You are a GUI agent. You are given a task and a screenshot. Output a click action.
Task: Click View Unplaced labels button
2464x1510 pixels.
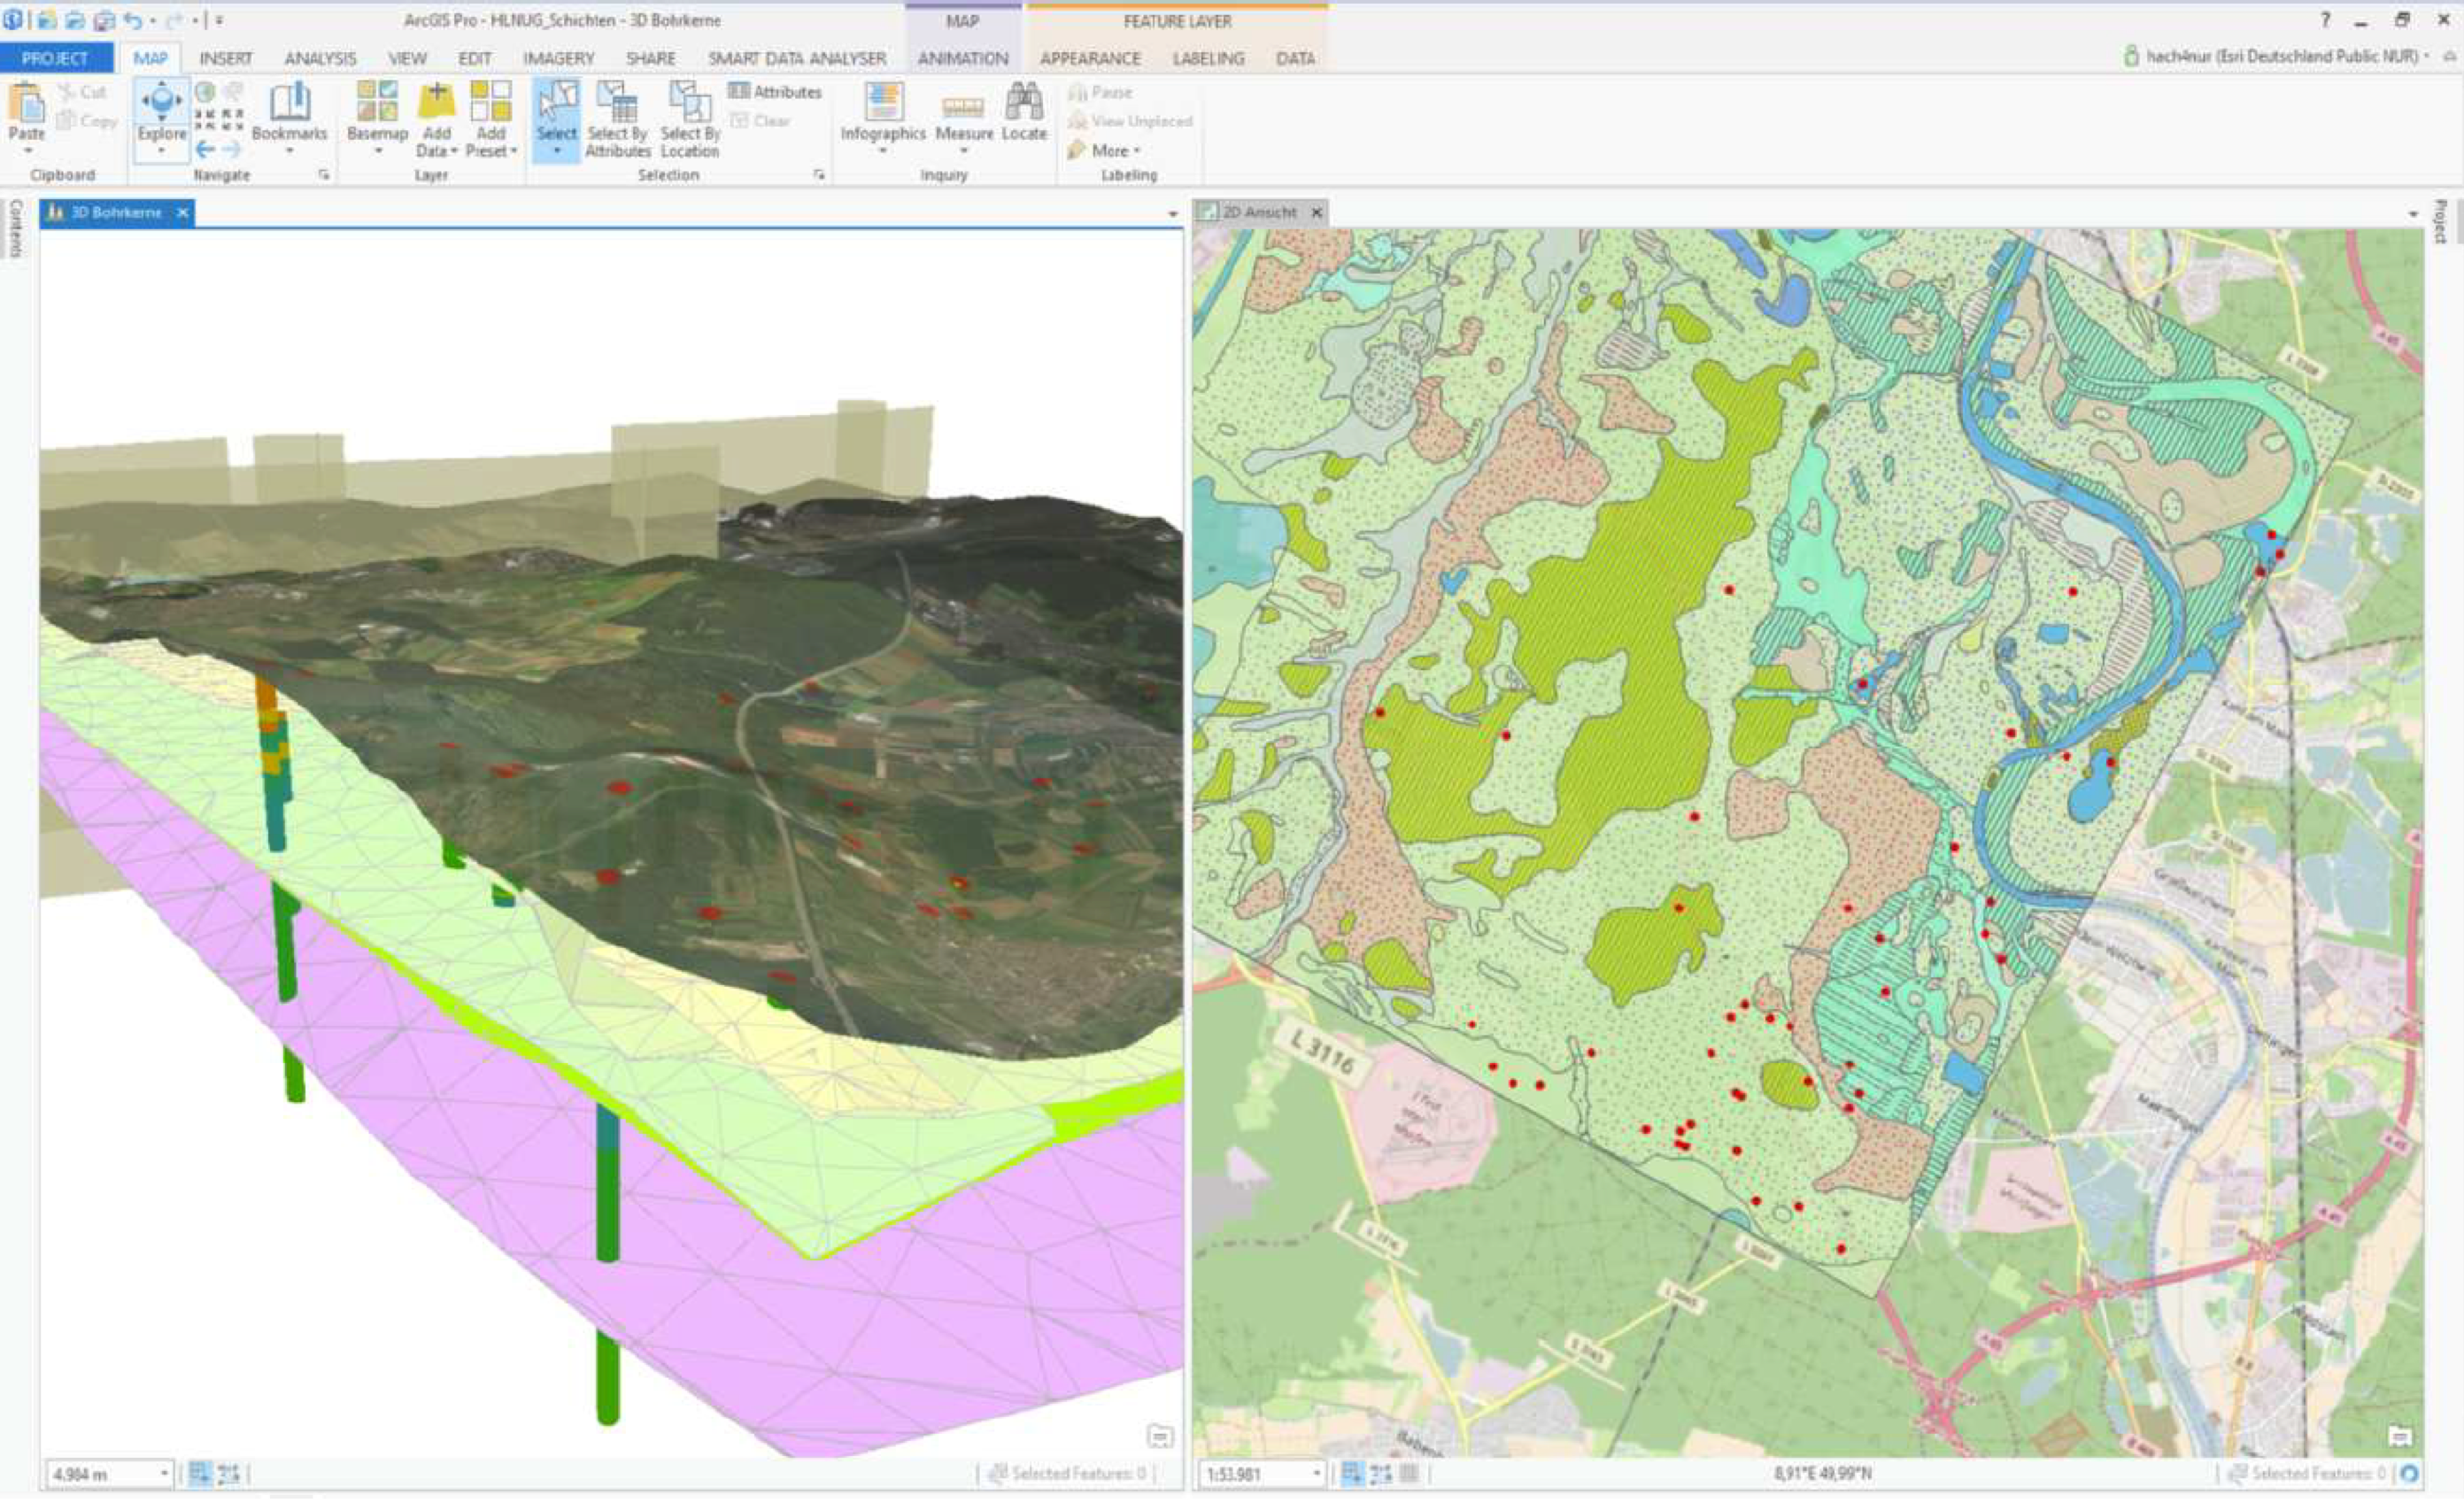[x=1130, y=121]
